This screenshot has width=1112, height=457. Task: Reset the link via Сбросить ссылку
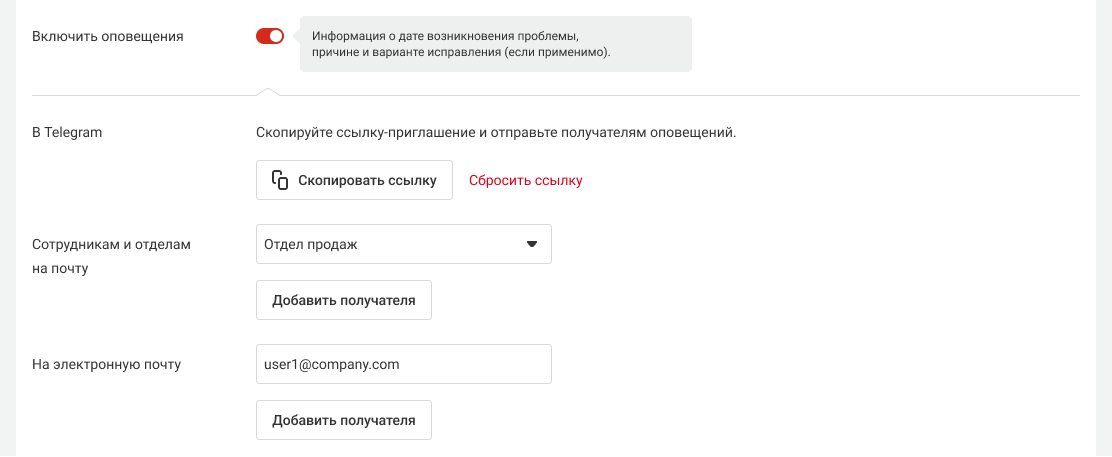click(526, 181)
